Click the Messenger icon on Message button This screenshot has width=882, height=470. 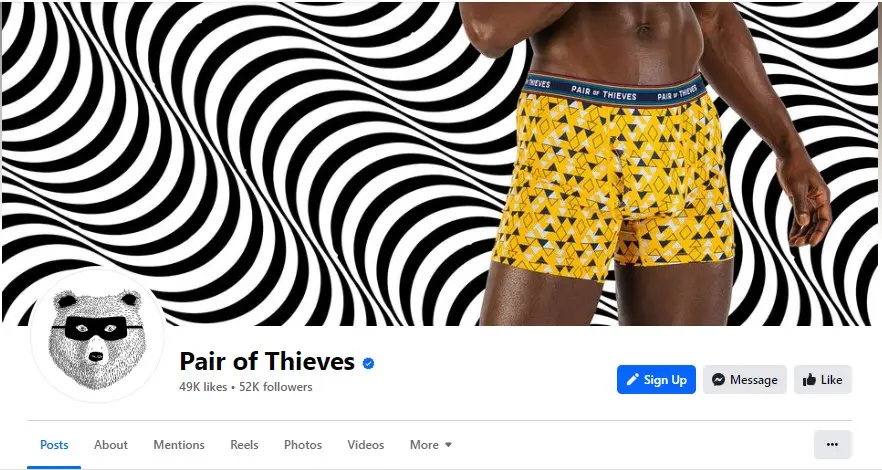pos(718,380)
